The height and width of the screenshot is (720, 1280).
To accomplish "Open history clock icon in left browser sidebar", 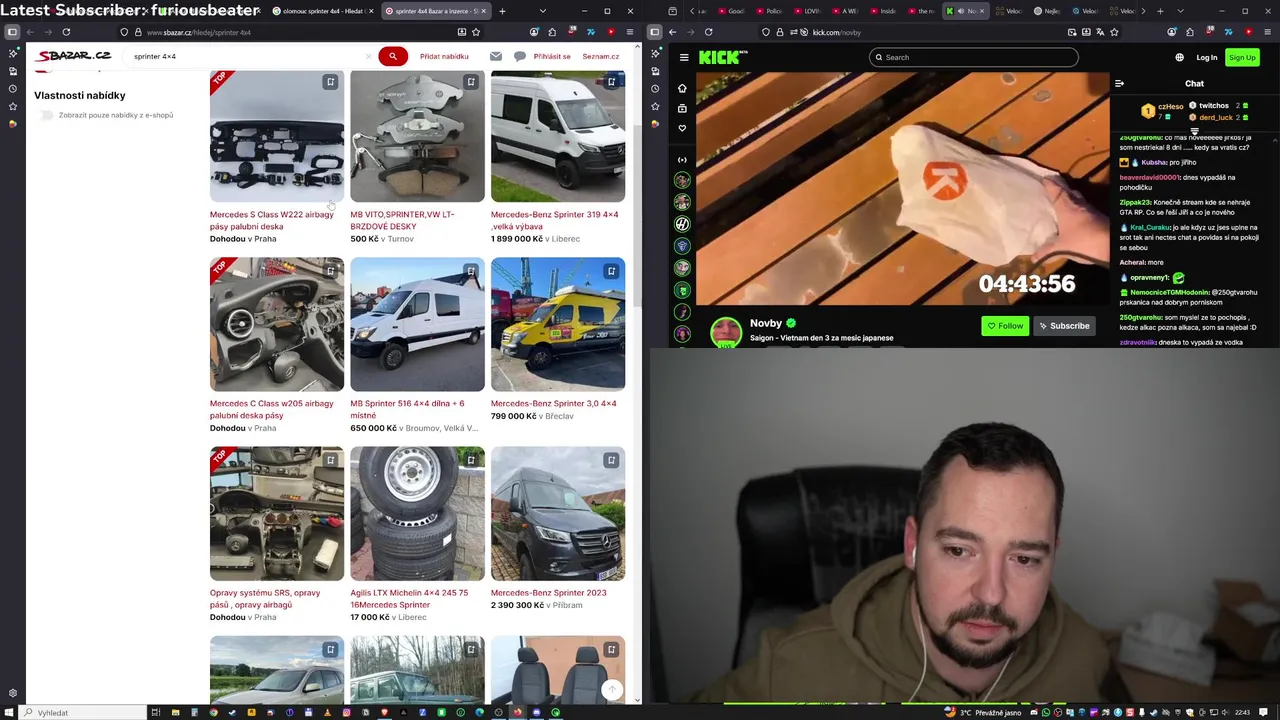I will (x=13, y=88).
